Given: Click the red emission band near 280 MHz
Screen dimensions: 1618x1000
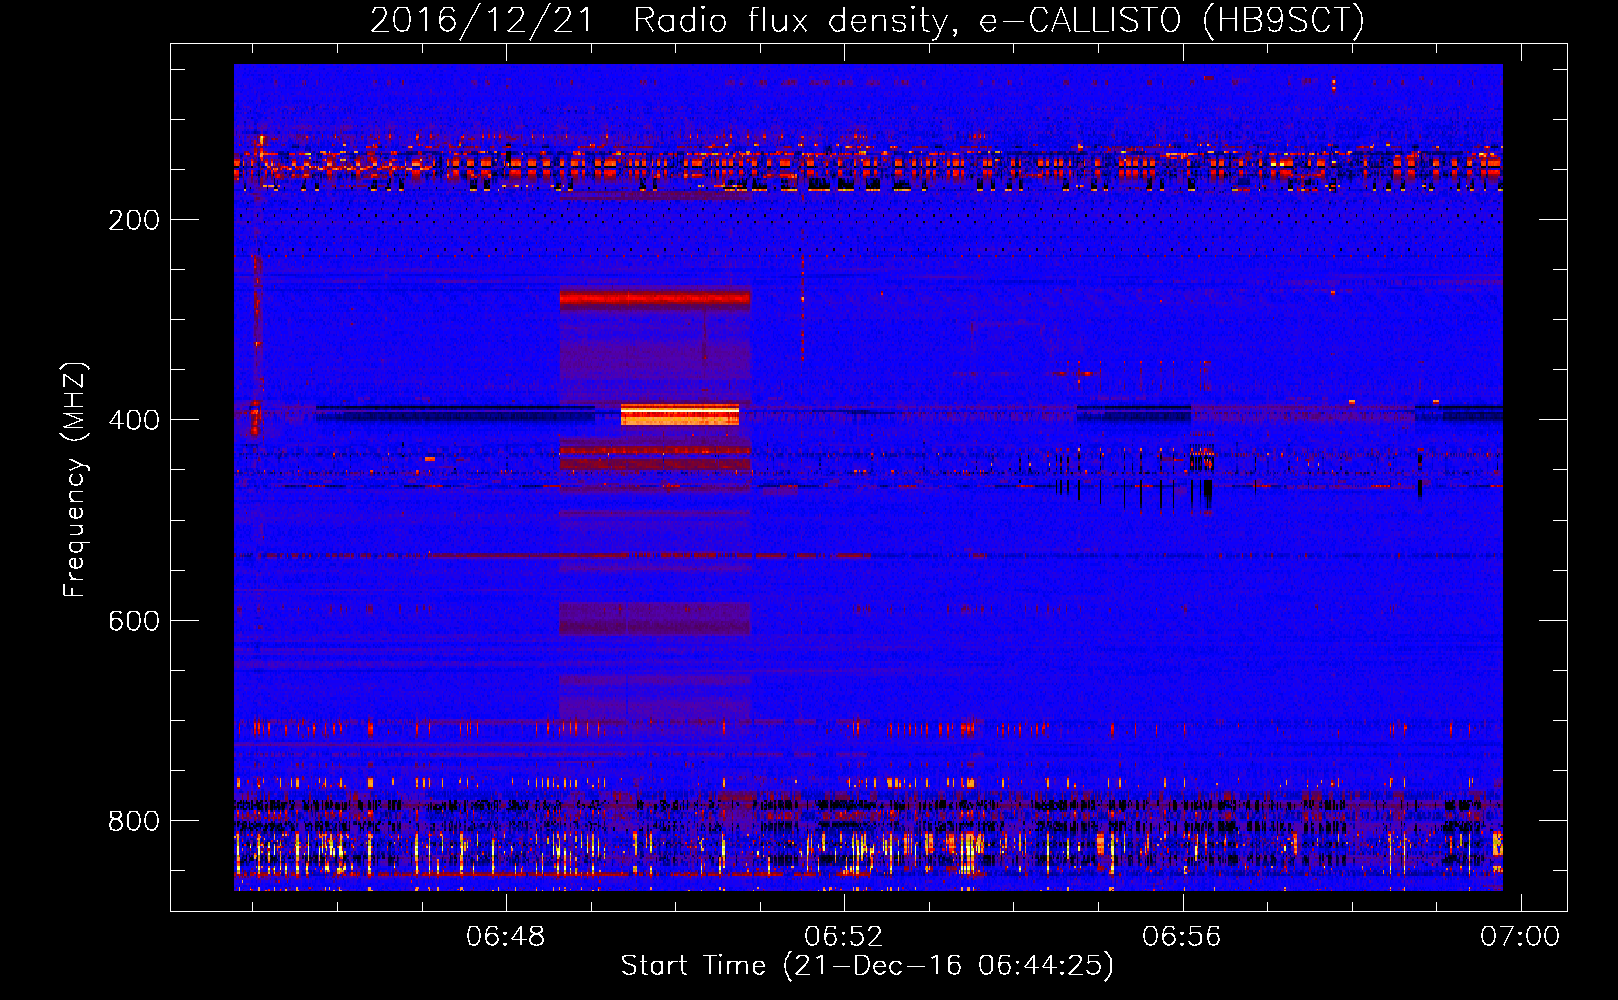Looking at the screenshot, I should tap(655, 298).
